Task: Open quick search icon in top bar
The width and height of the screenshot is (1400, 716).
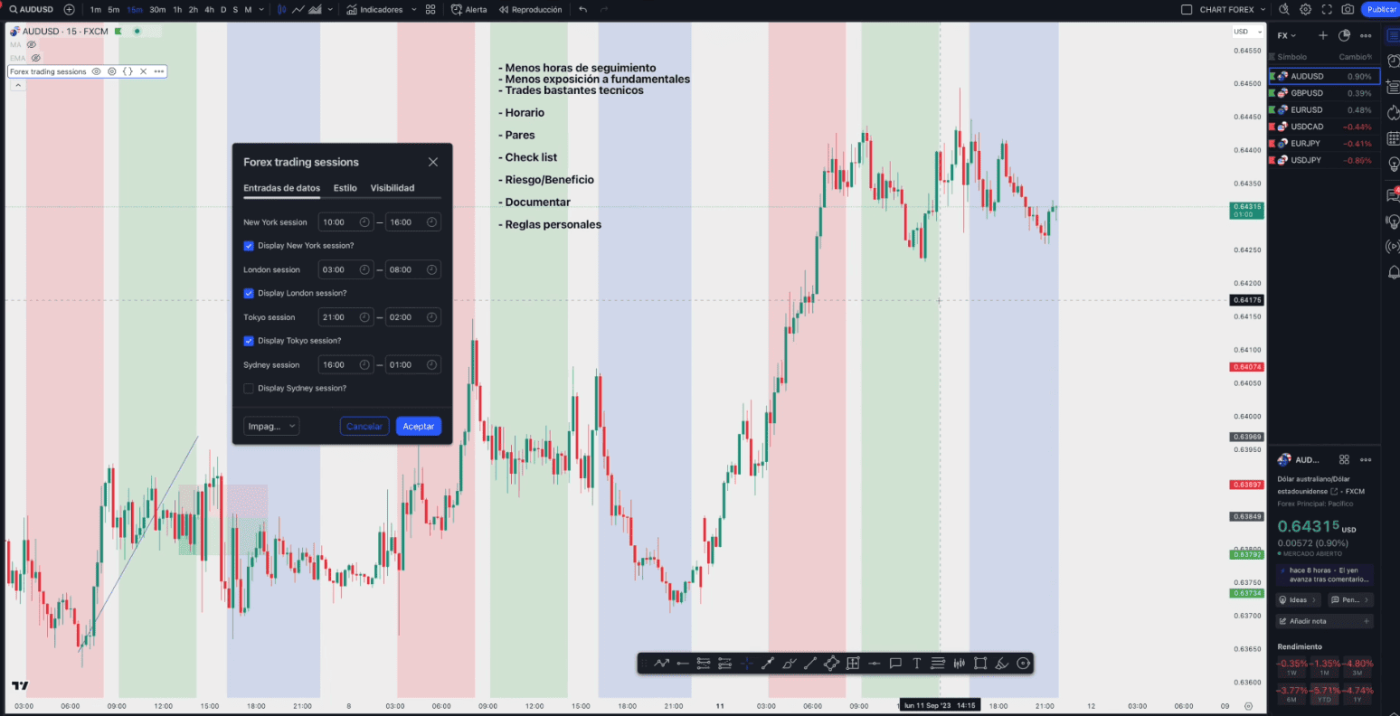Action: (x=1284, y=9)
